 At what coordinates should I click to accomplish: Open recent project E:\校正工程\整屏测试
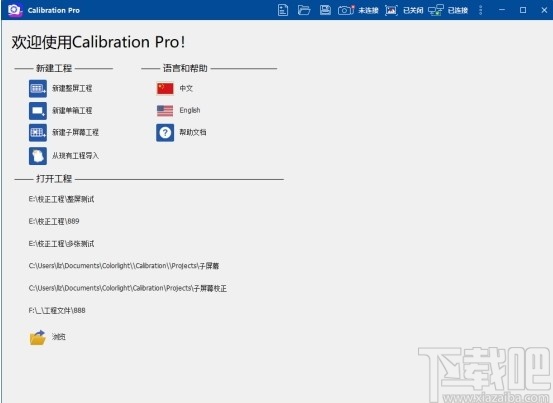(61, 199)
